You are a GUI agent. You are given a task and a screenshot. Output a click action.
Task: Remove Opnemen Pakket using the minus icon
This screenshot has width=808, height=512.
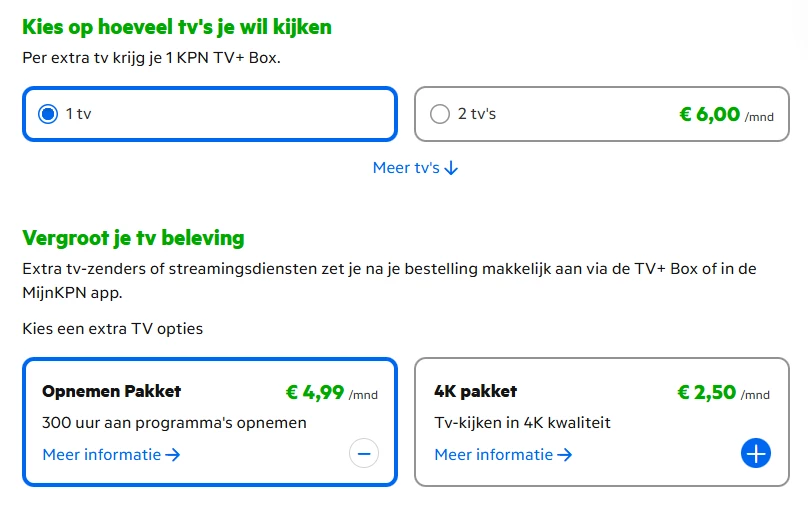click(364, 454)
